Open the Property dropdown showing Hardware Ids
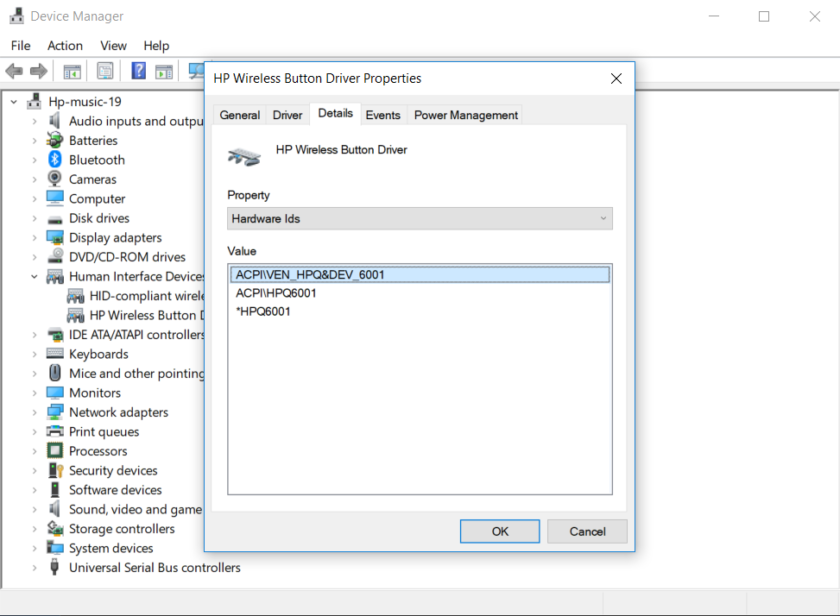This screenshot has height=616, width=840. tap(419, 219)
